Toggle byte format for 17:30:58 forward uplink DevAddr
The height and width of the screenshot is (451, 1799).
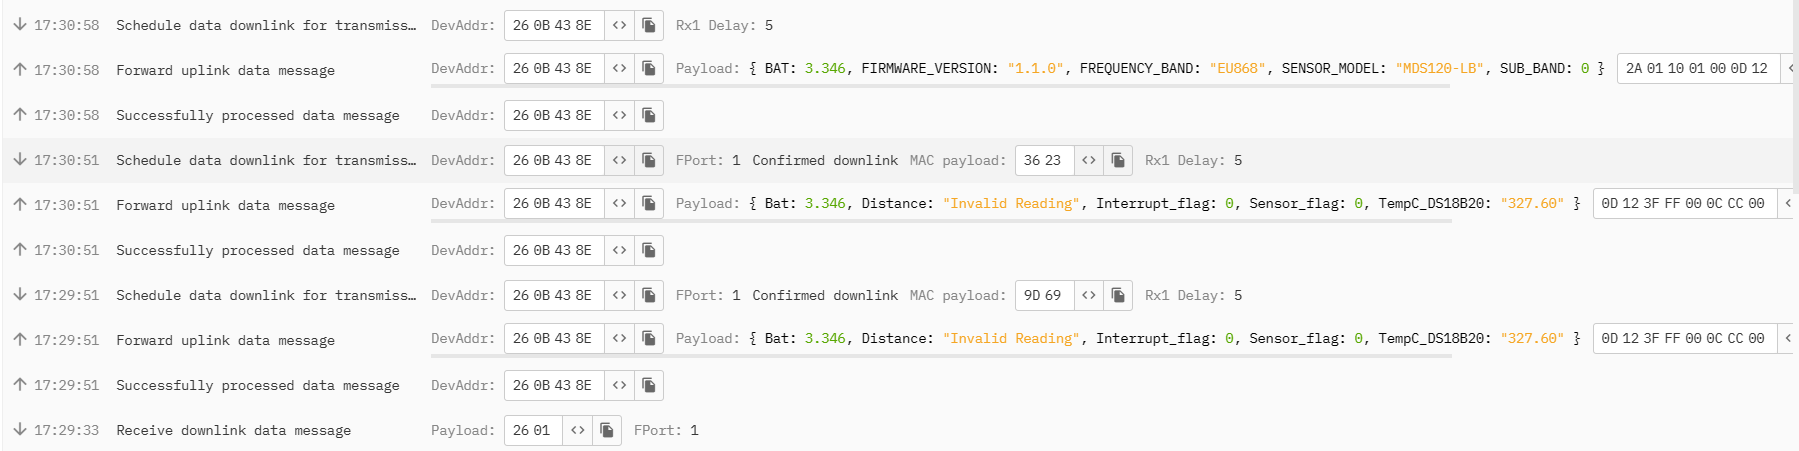(x=619, y=68)
